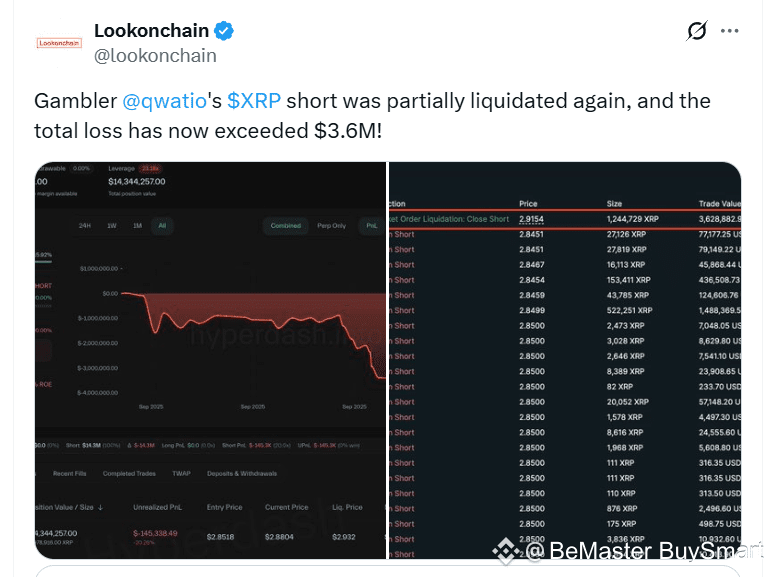Click the highlighted 2.9154 liquidation price
The width and height of the screenshot is (771, 577).
(x=532, y=219)
